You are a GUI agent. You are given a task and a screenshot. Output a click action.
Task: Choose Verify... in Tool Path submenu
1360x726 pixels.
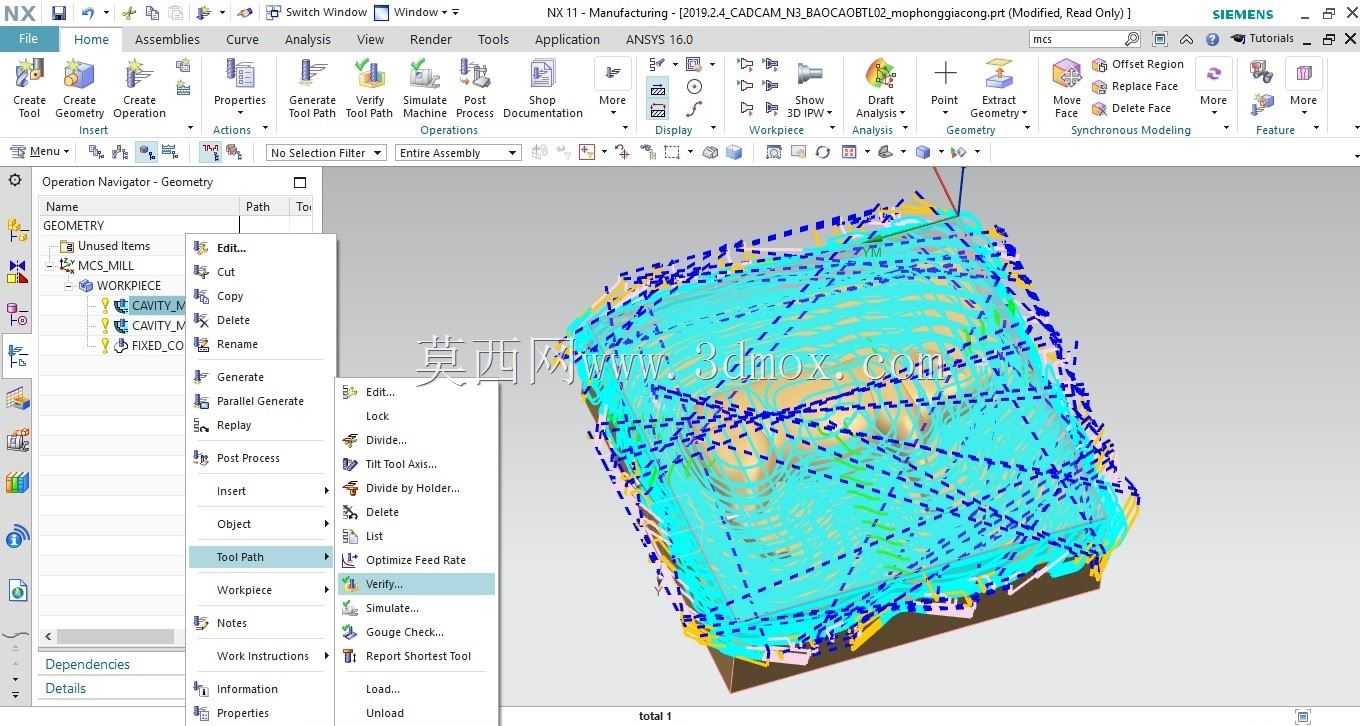416,584
